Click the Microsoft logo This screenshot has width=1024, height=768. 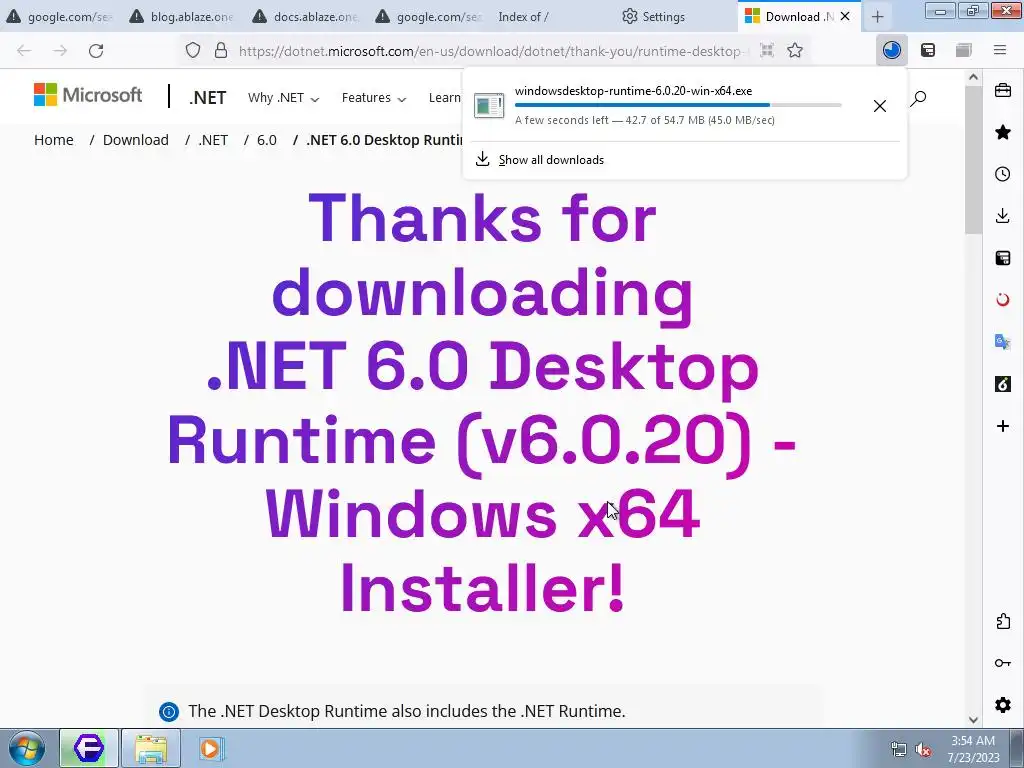click(x=88, y=95)
